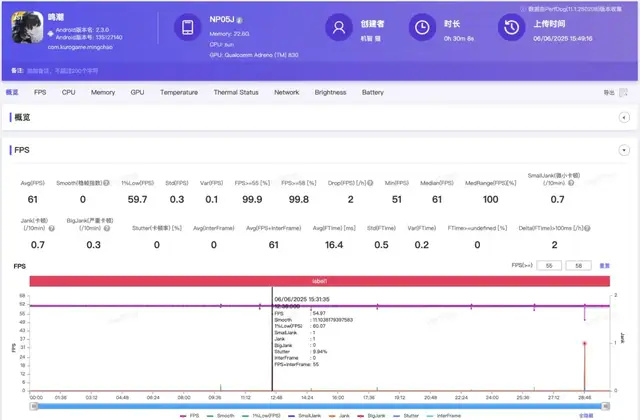Click the 导出 export label

pos(609,93)
